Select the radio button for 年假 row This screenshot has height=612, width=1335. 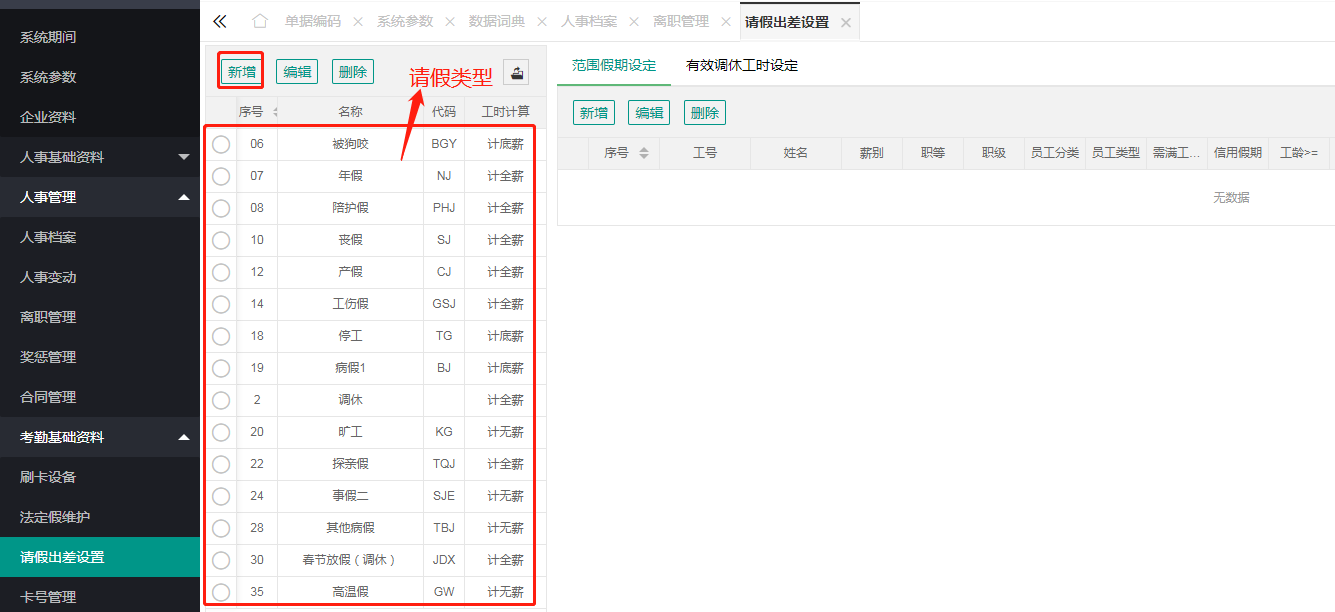tap(221, 176)
